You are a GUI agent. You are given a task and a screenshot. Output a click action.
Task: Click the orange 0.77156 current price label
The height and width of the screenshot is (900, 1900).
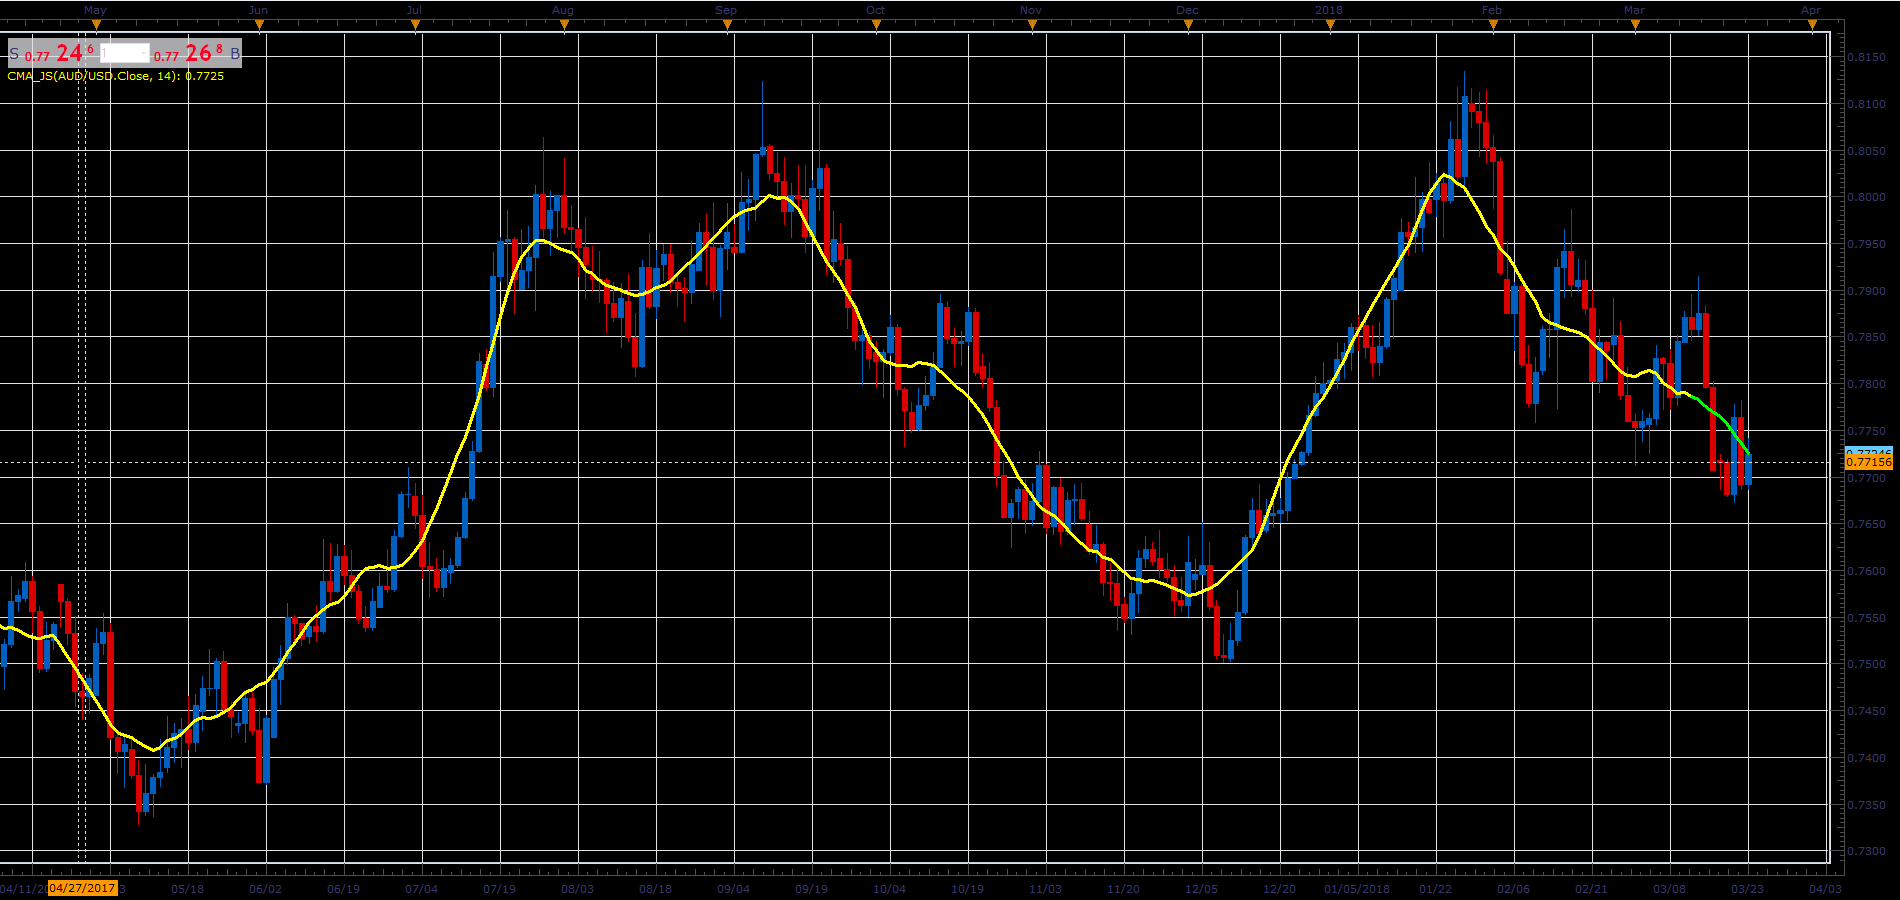coord(1869,462)
